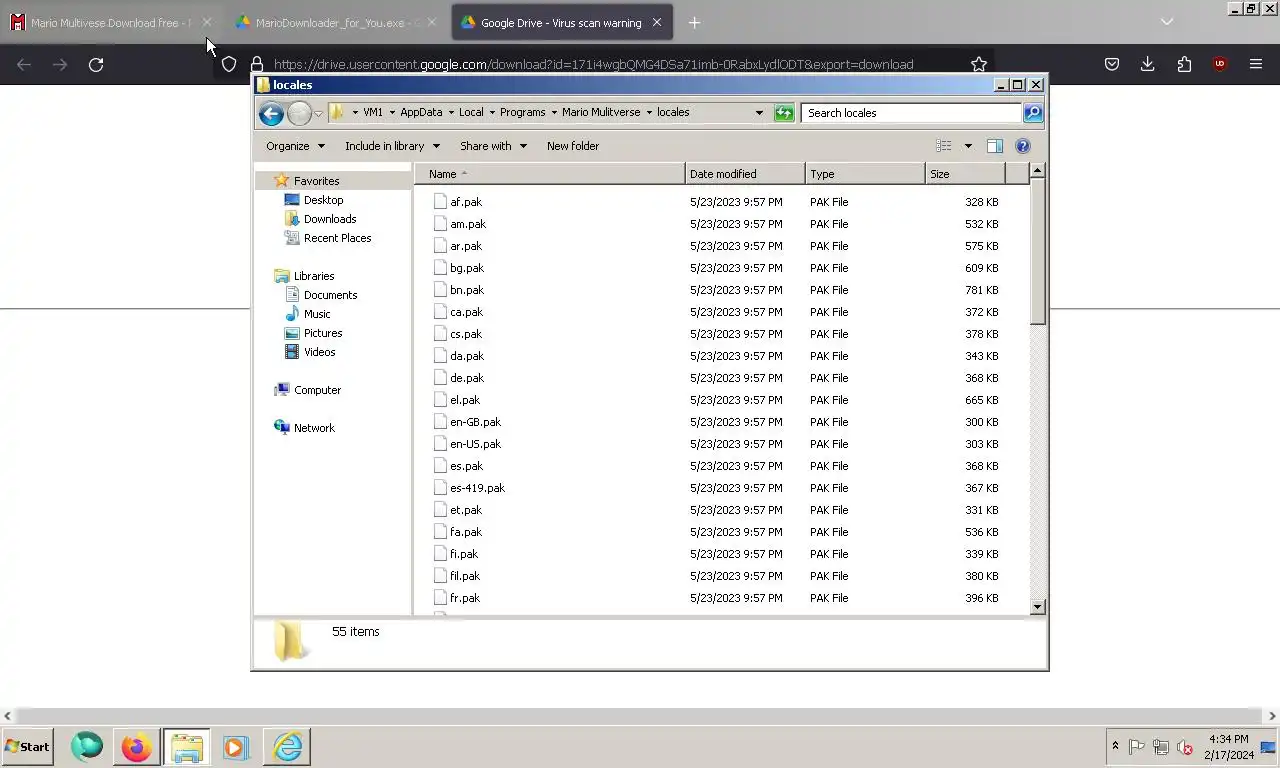Select Music library
This screenshot has width=1280, height=768.
pos(317,314)
